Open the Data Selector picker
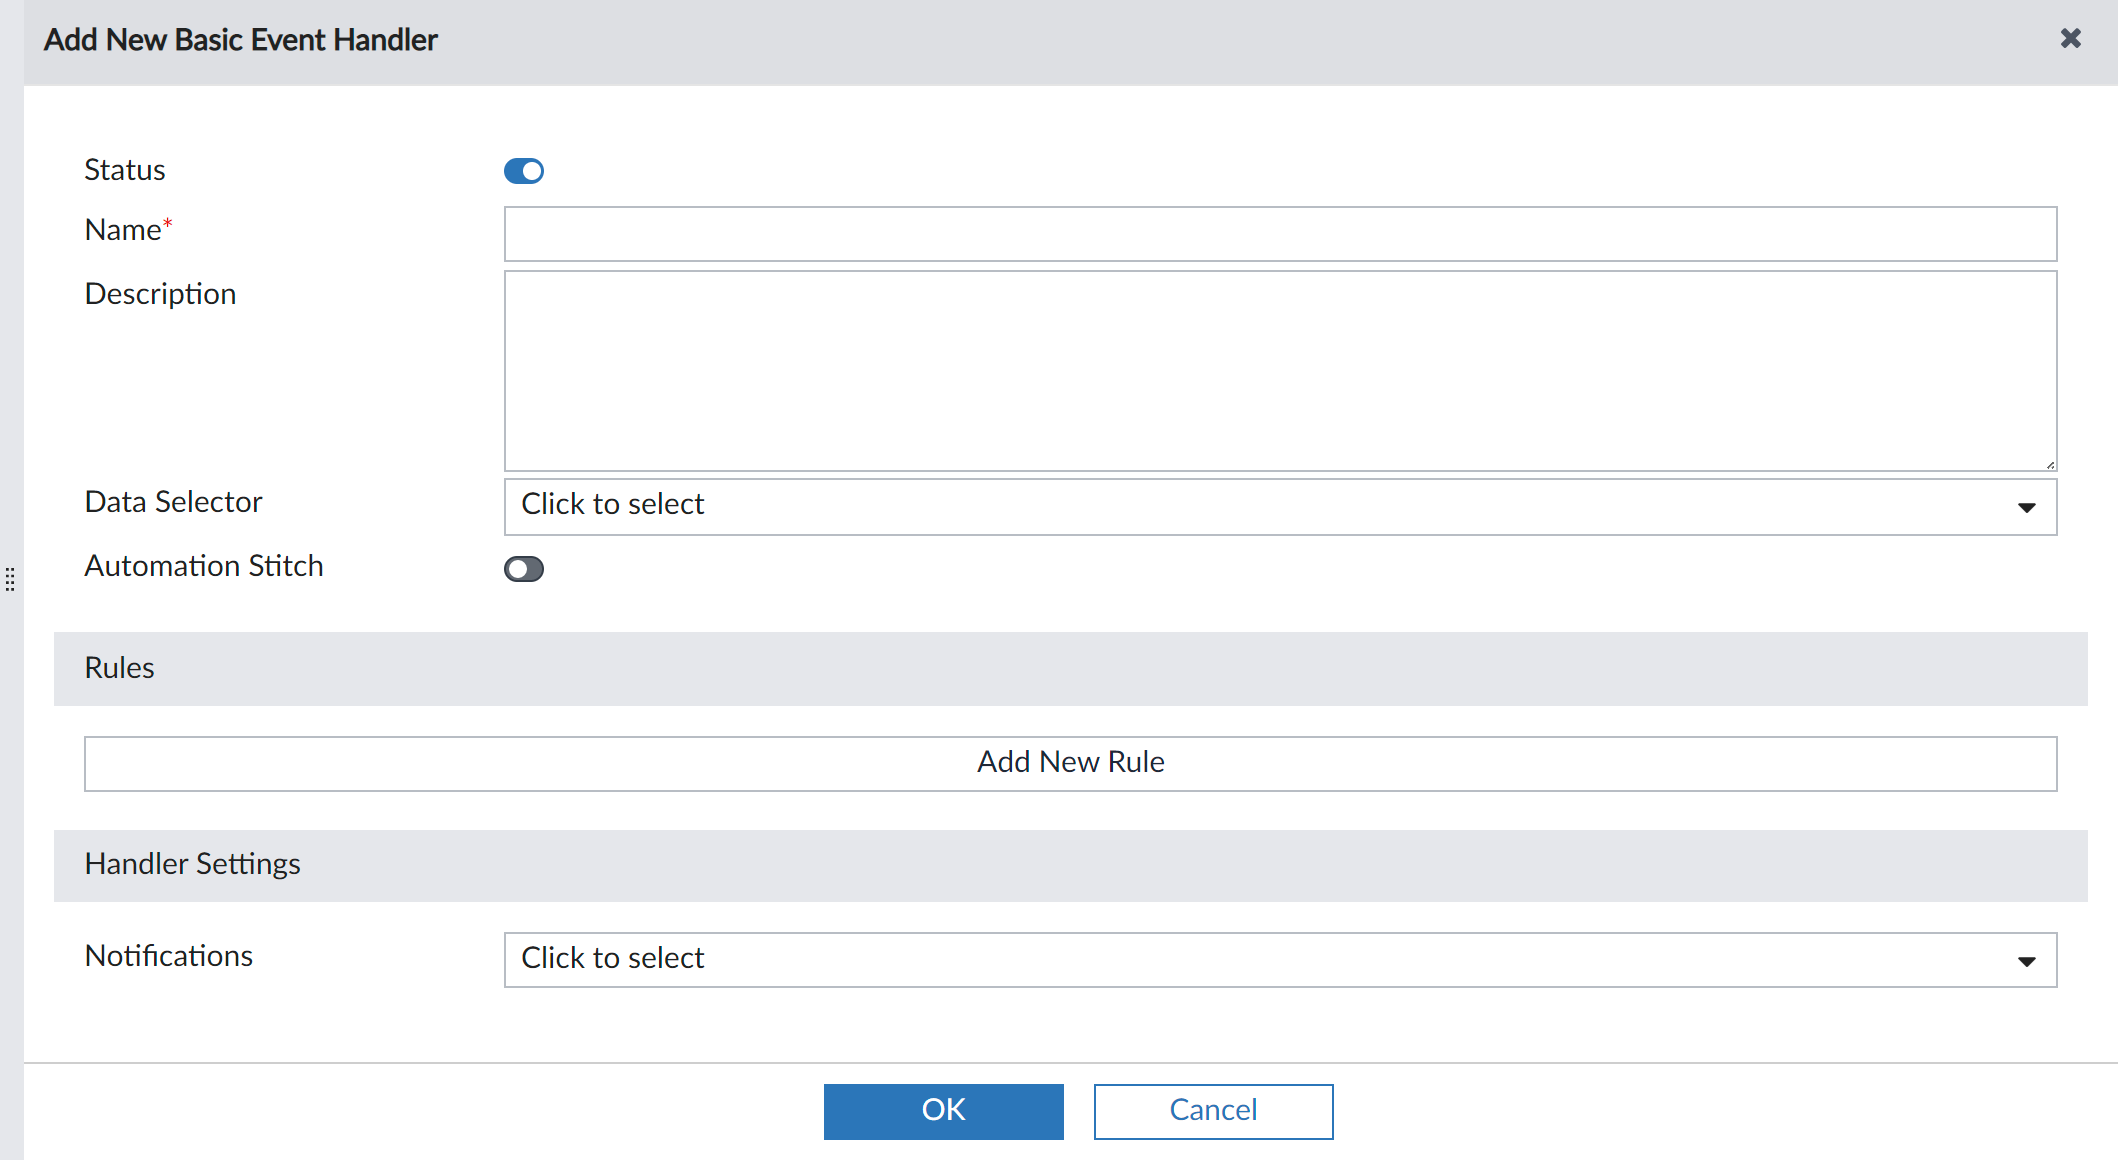The width and height of the screenshot is (2118, 1160). pos(1200,506)
